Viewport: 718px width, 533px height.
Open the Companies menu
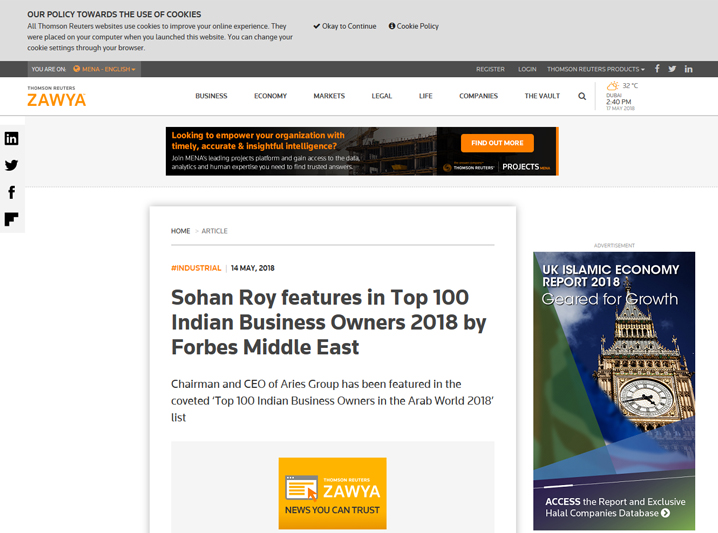pos(478,96)
